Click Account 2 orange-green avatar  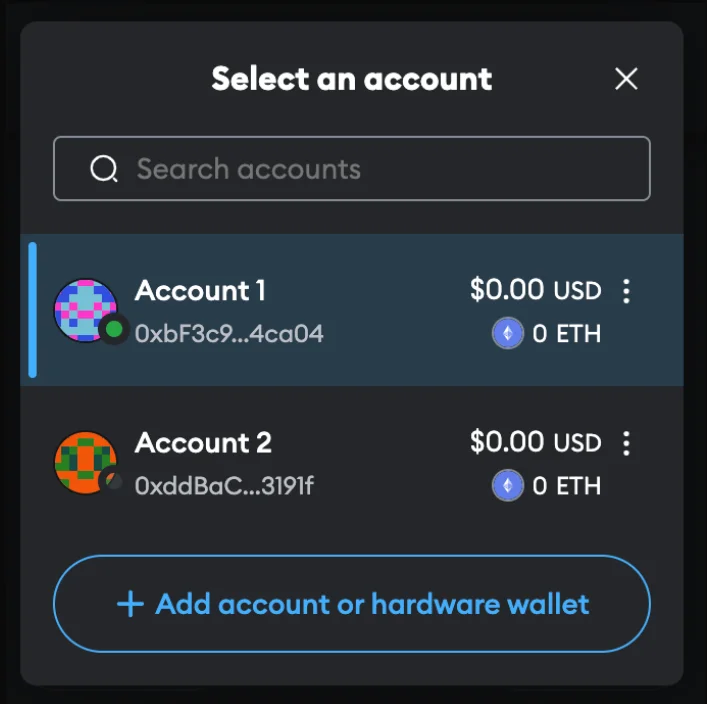[85, 463]
